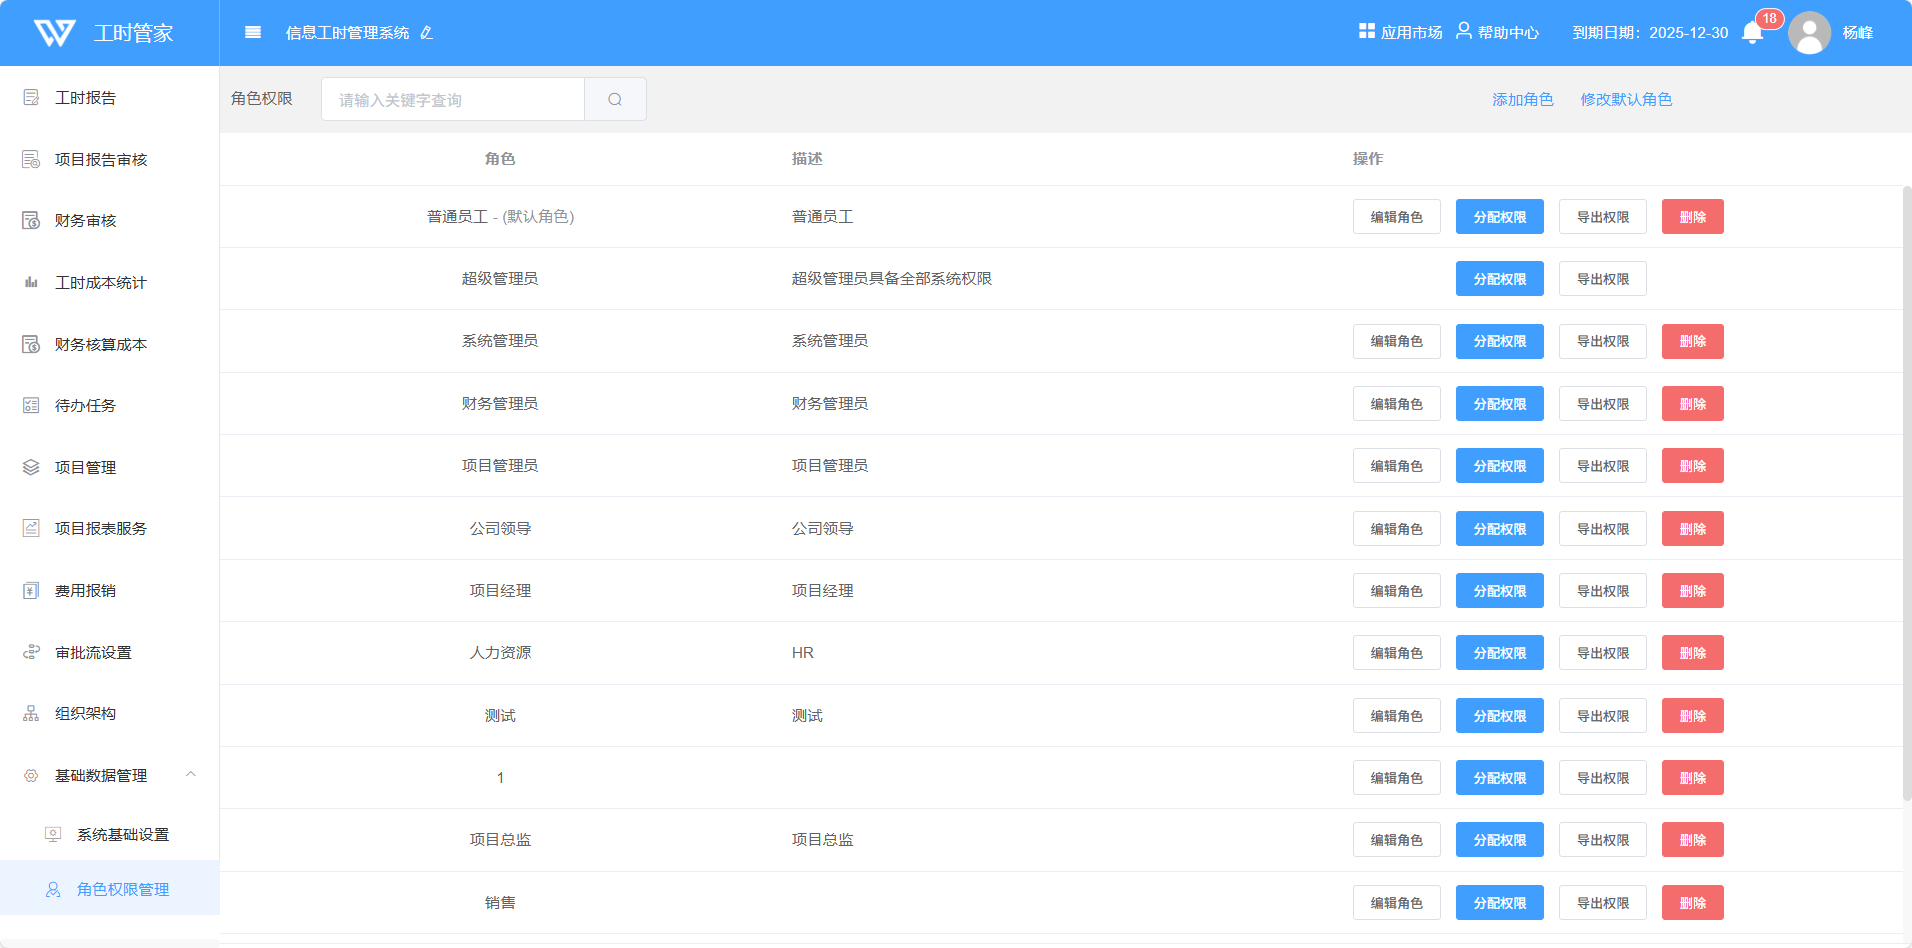The height and width of the screenshot is (948, 1912).
Task: Click 添加角色 link
Action: click(x=1522, y=100)
